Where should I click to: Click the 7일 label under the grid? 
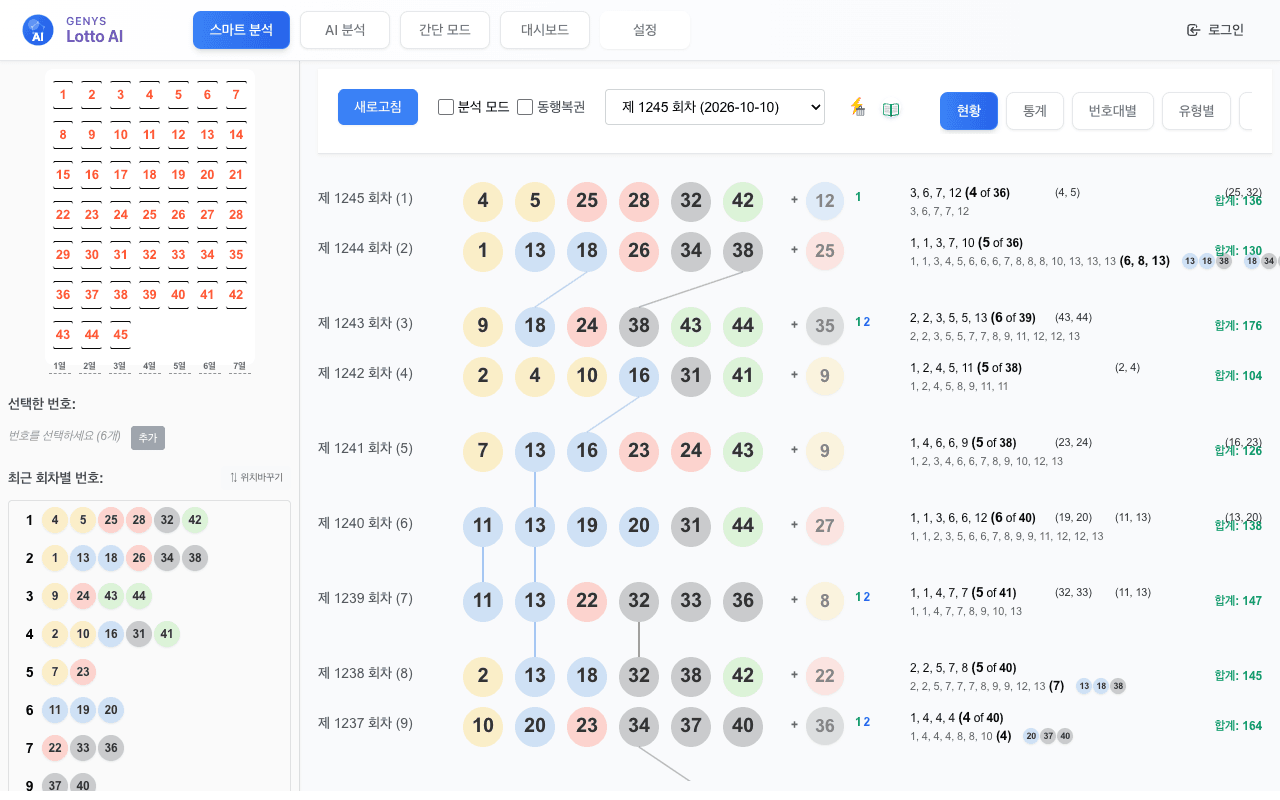(x=237, y=366)
